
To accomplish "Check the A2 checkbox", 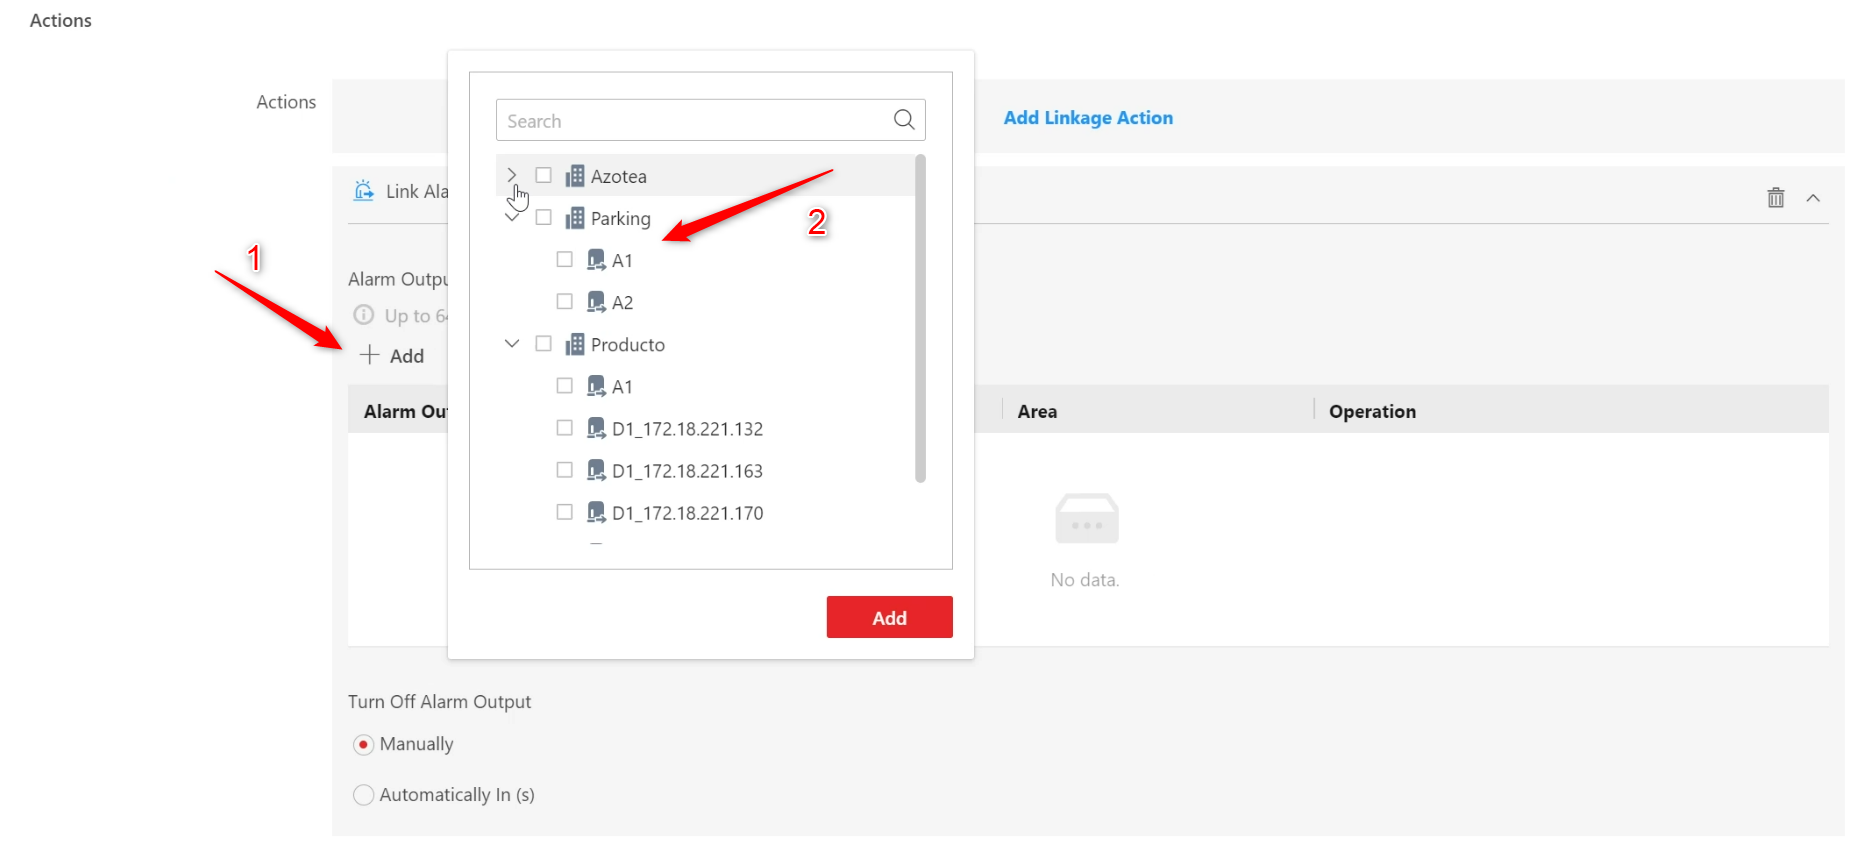I will [565, 301].
